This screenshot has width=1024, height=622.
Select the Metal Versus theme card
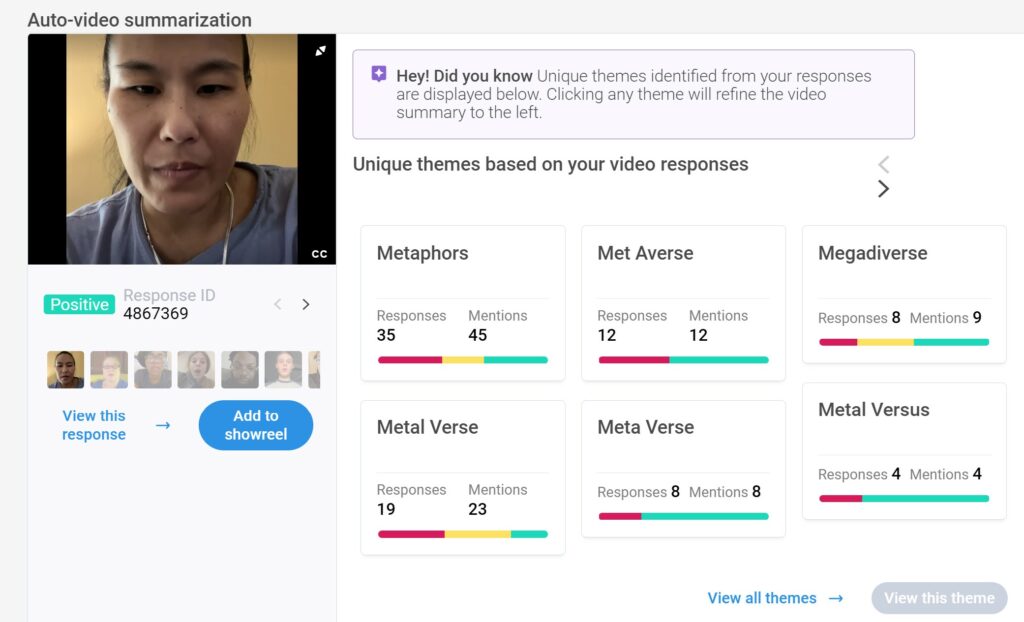point(904,451)
